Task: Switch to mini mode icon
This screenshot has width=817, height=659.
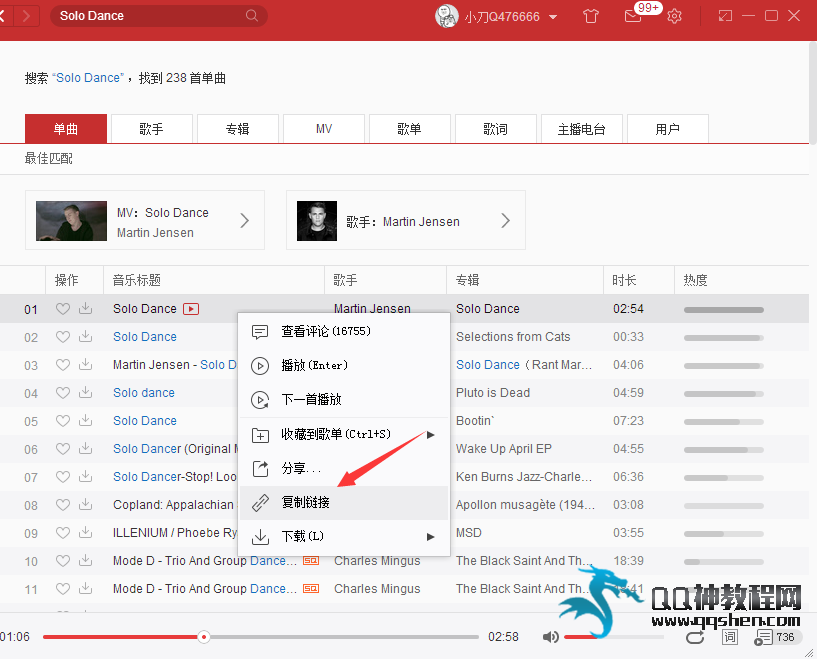Action: click(725, 16)
